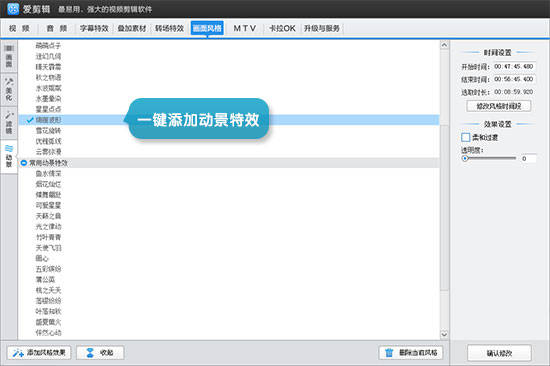Select the 天使飞羽 effect
Image resolution: width=550 pixels, height=366 pixels.
point(48,248)
